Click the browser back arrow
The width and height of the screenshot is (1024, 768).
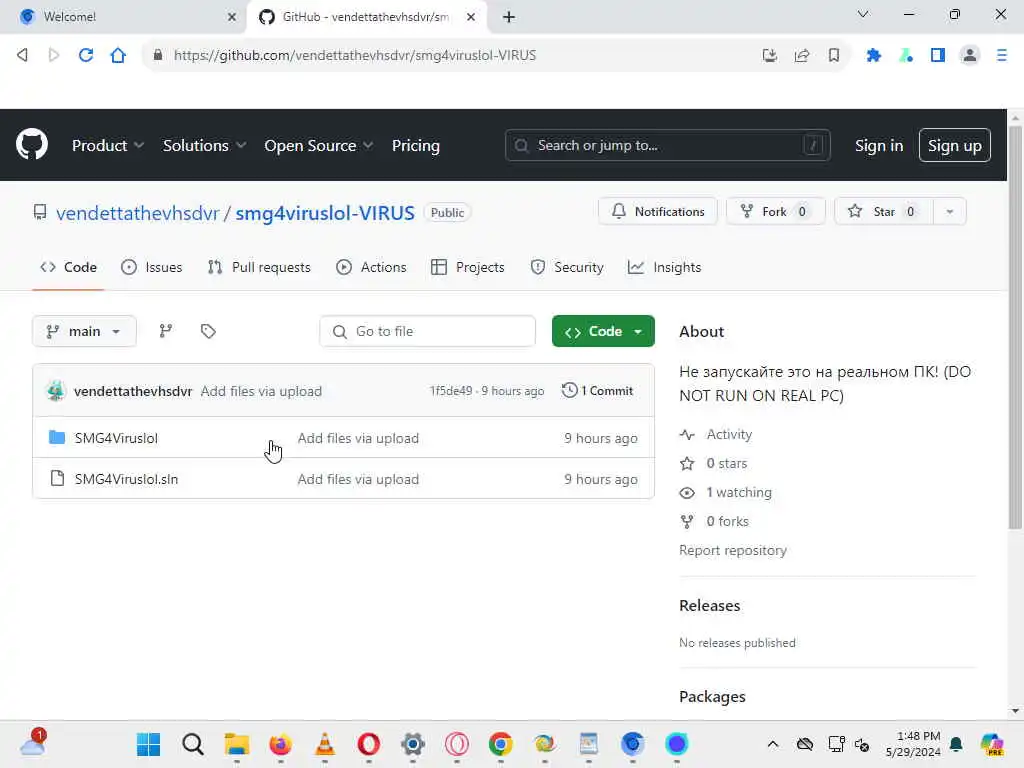(22, 55)
